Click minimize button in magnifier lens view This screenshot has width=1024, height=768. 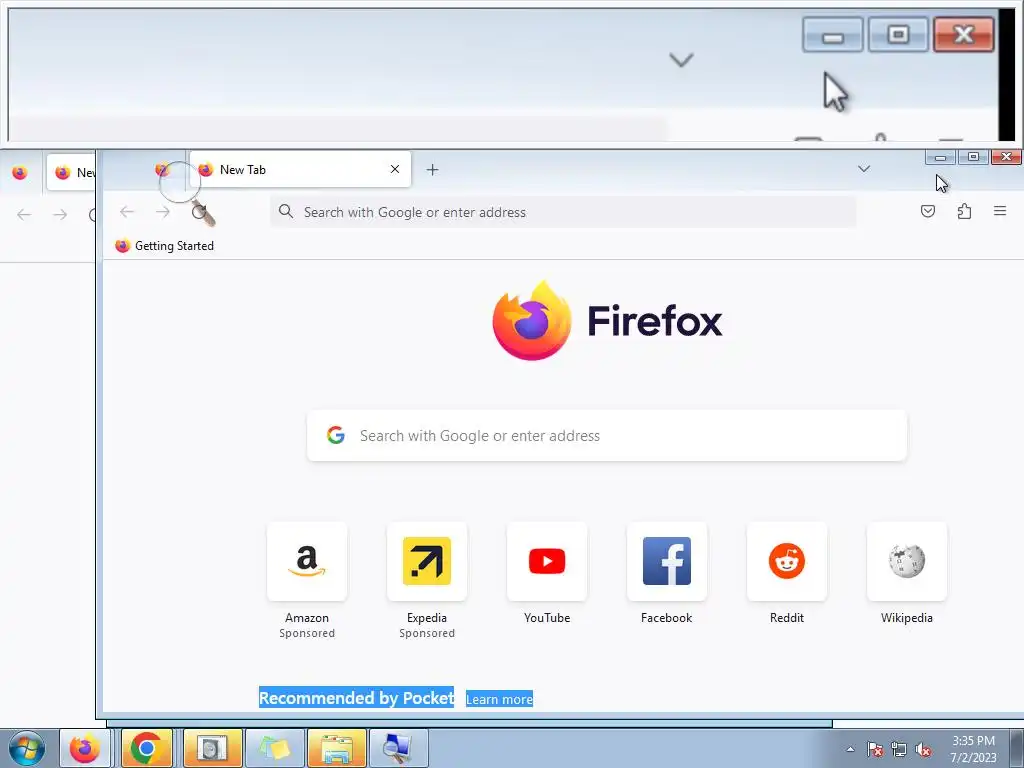832,34
